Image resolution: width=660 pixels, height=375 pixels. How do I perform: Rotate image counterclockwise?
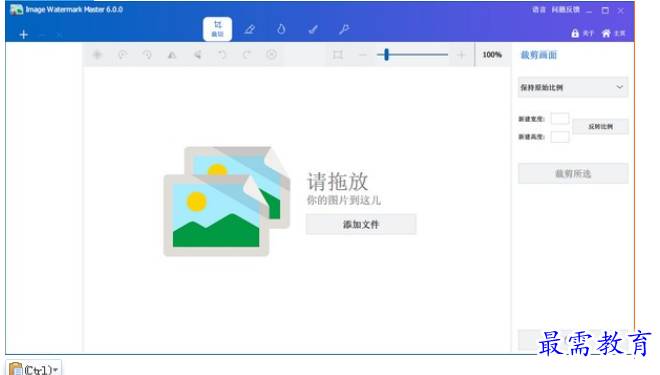click(x=122, y=55)
